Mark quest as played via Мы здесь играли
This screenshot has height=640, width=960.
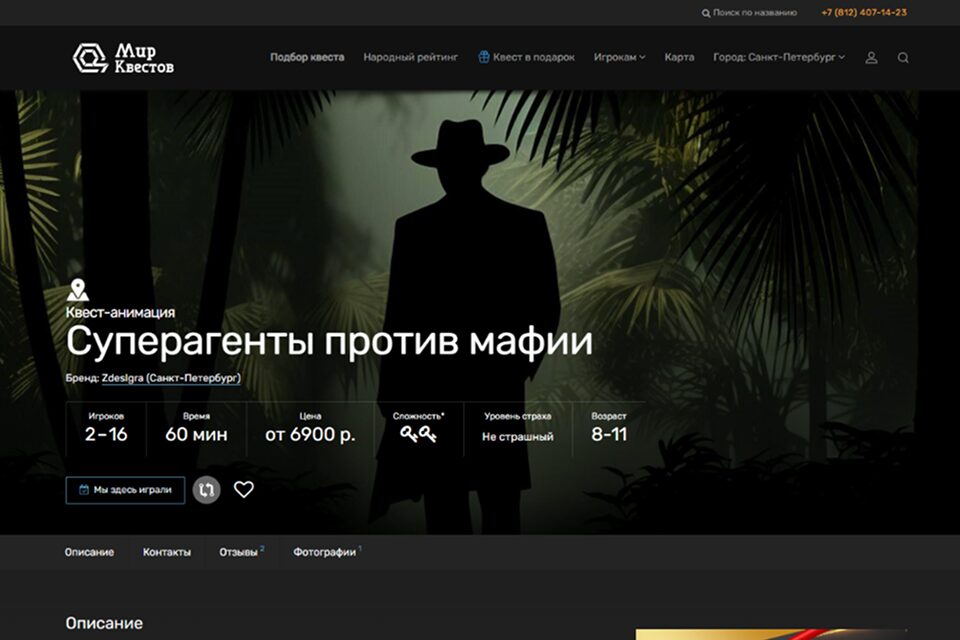point(132,490)
